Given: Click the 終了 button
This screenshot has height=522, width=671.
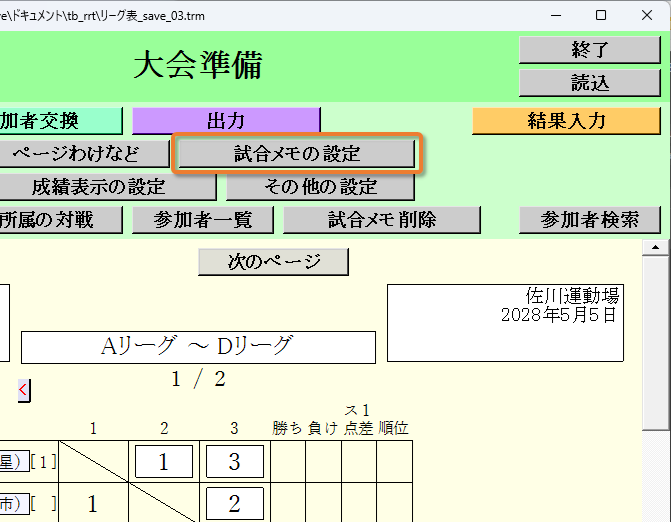Looking at the screenshot, I should point(590,50).
